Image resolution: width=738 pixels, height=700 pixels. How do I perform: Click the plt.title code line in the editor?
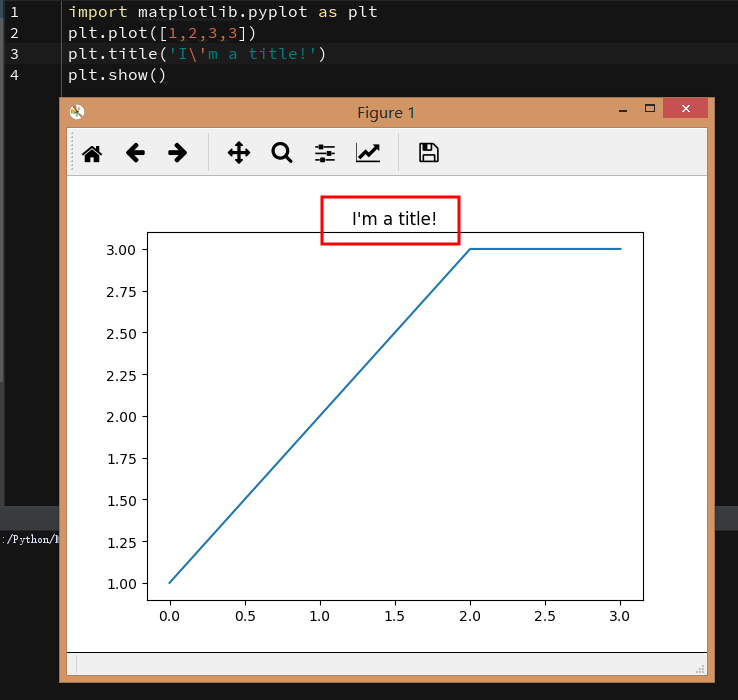[197, 54]
